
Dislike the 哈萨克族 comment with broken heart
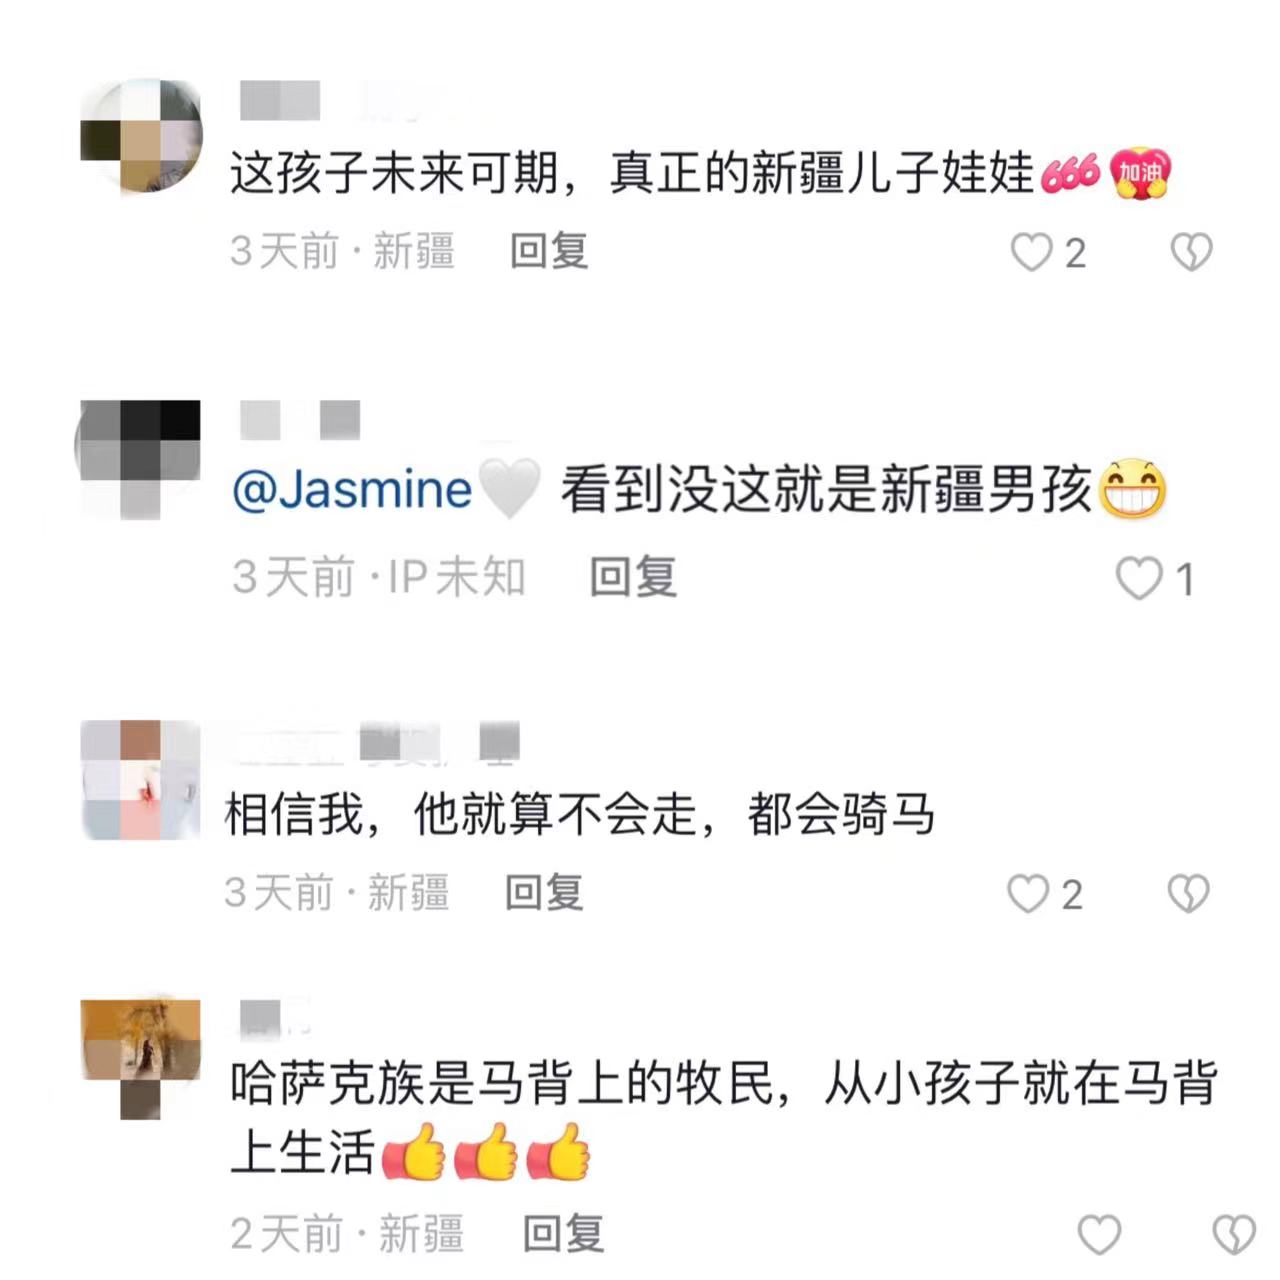[x=1233, y=1235]
